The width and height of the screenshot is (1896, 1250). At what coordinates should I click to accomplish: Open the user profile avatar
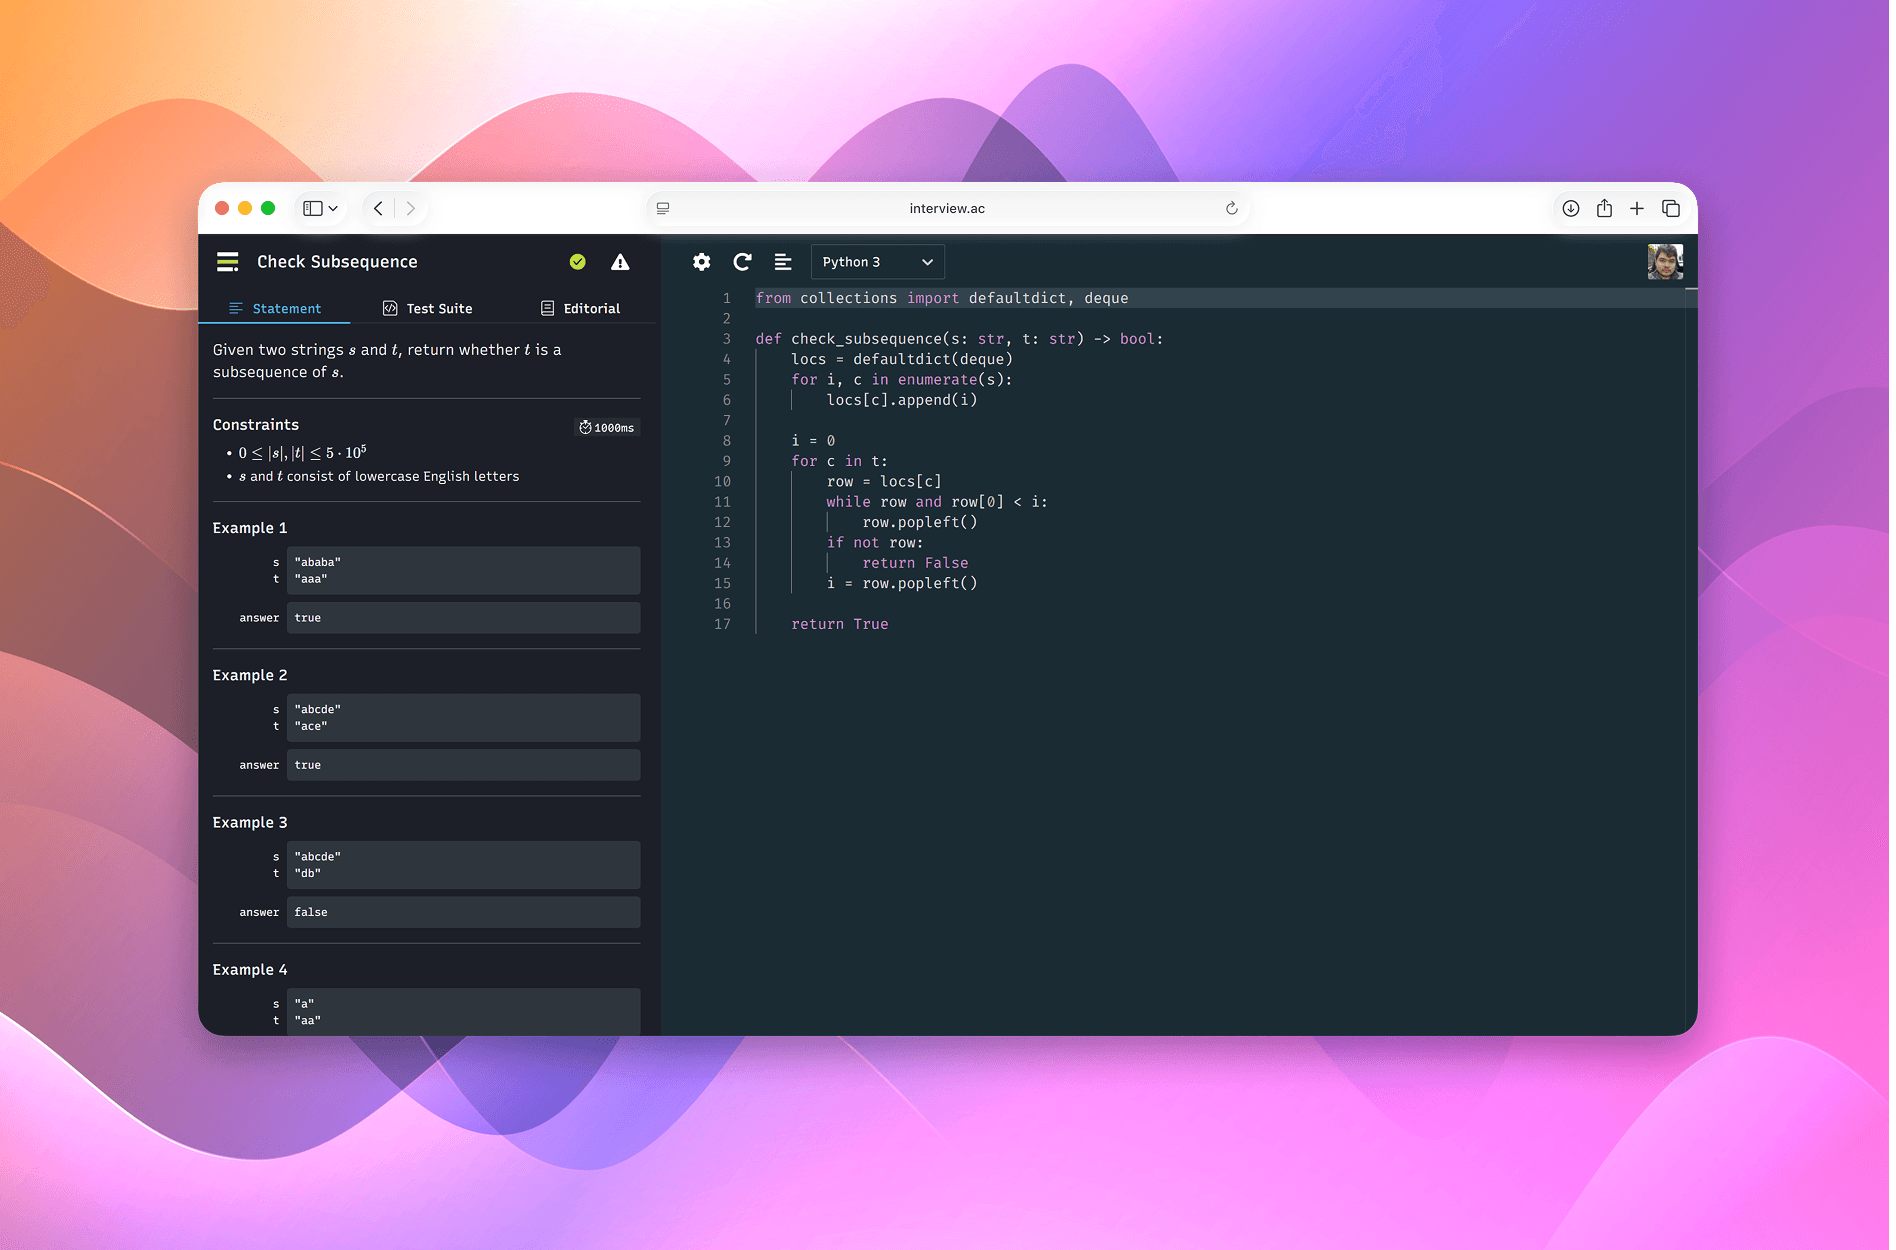(x=1665, y=262)
